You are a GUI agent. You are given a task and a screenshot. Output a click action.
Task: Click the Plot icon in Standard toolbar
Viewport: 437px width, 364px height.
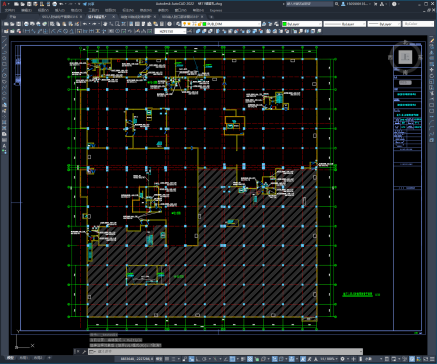tap(26, 24)
